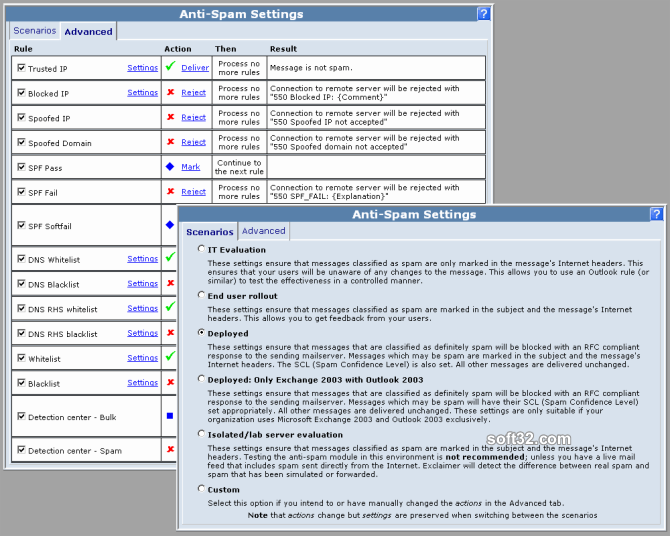Open Scenarios tab in back window

coord(35,31)
